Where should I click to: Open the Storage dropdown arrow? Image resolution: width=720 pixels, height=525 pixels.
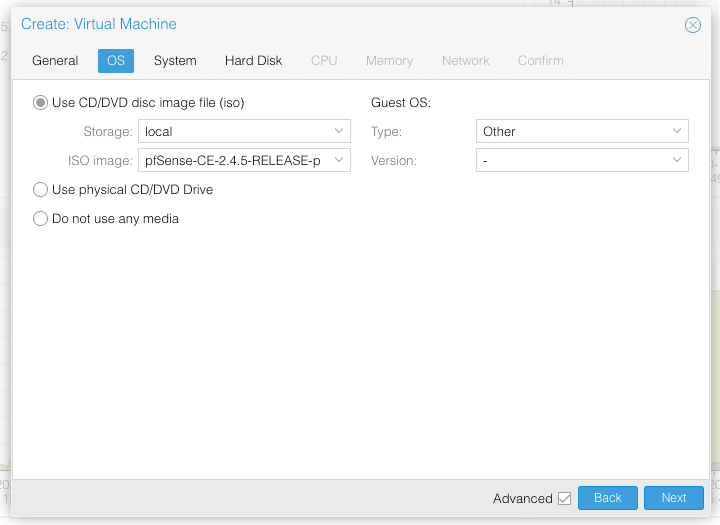point(339,131)
